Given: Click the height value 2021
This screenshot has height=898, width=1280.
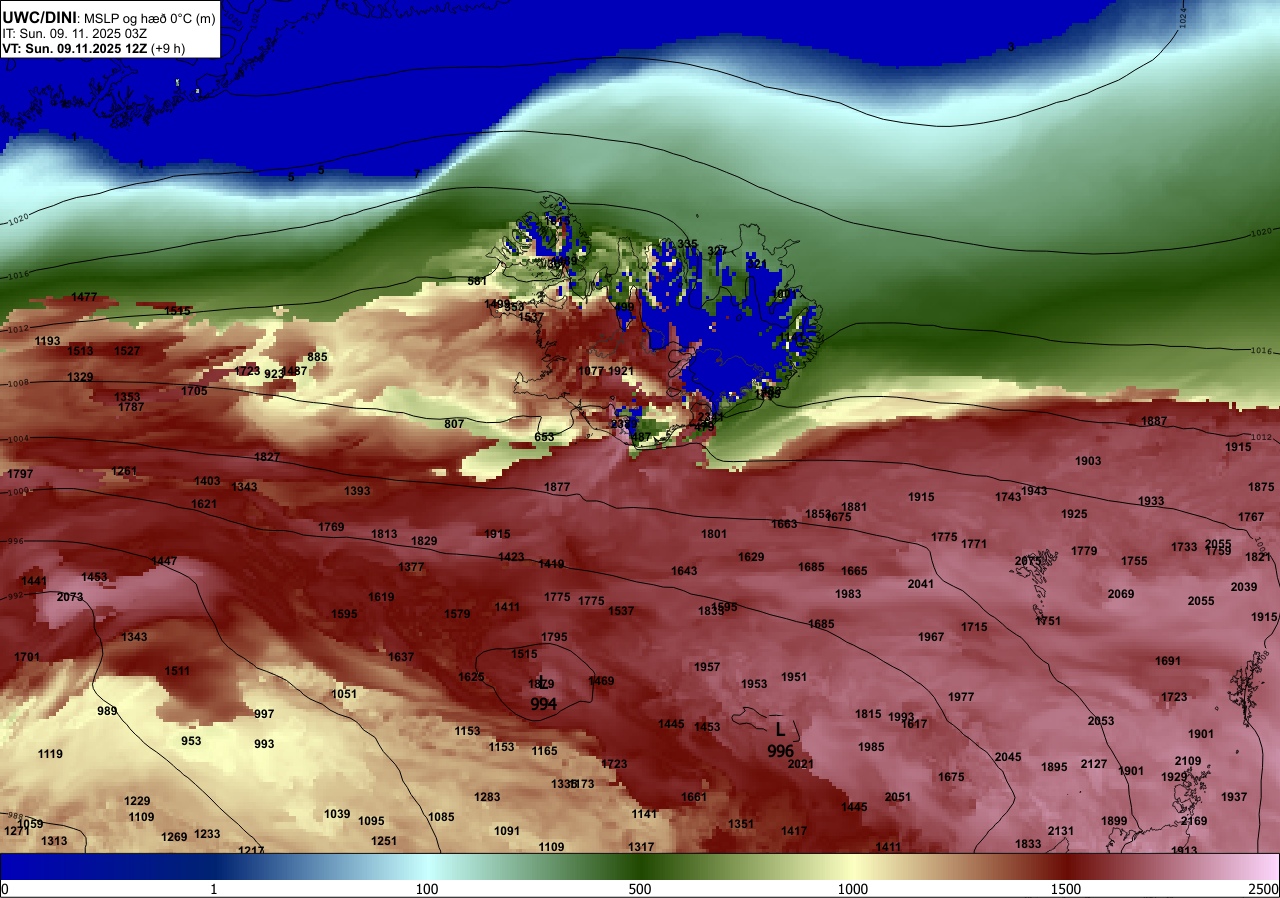Looking at the screenshot, I should [801, 764].
